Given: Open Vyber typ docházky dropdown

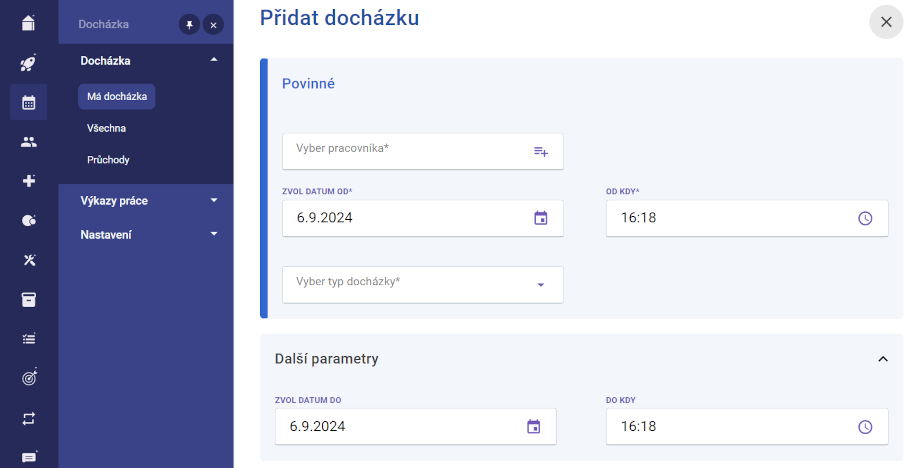Looking at the screenshot, I should [x=422, y=285].
